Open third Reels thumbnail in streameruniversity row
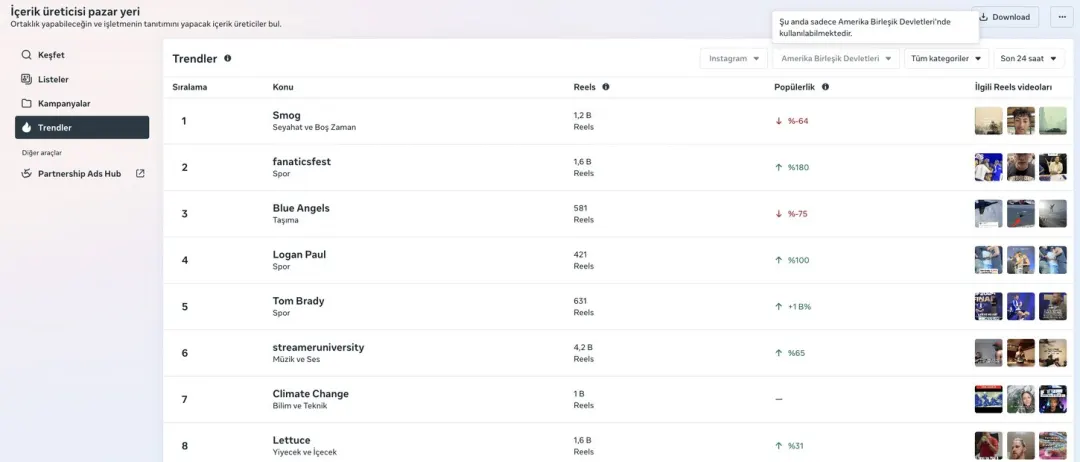 coord(1052,353)
